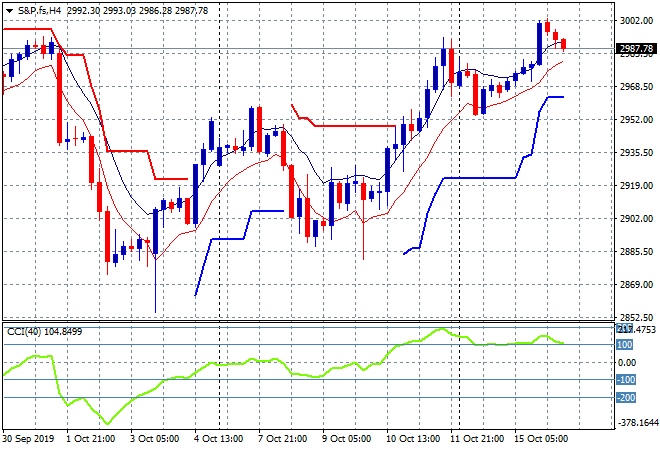Image resolution: width=660 pixels, height=450 pixels.
Task: Click the 2852.50 price axis value
Action: (x=636, y=317)
